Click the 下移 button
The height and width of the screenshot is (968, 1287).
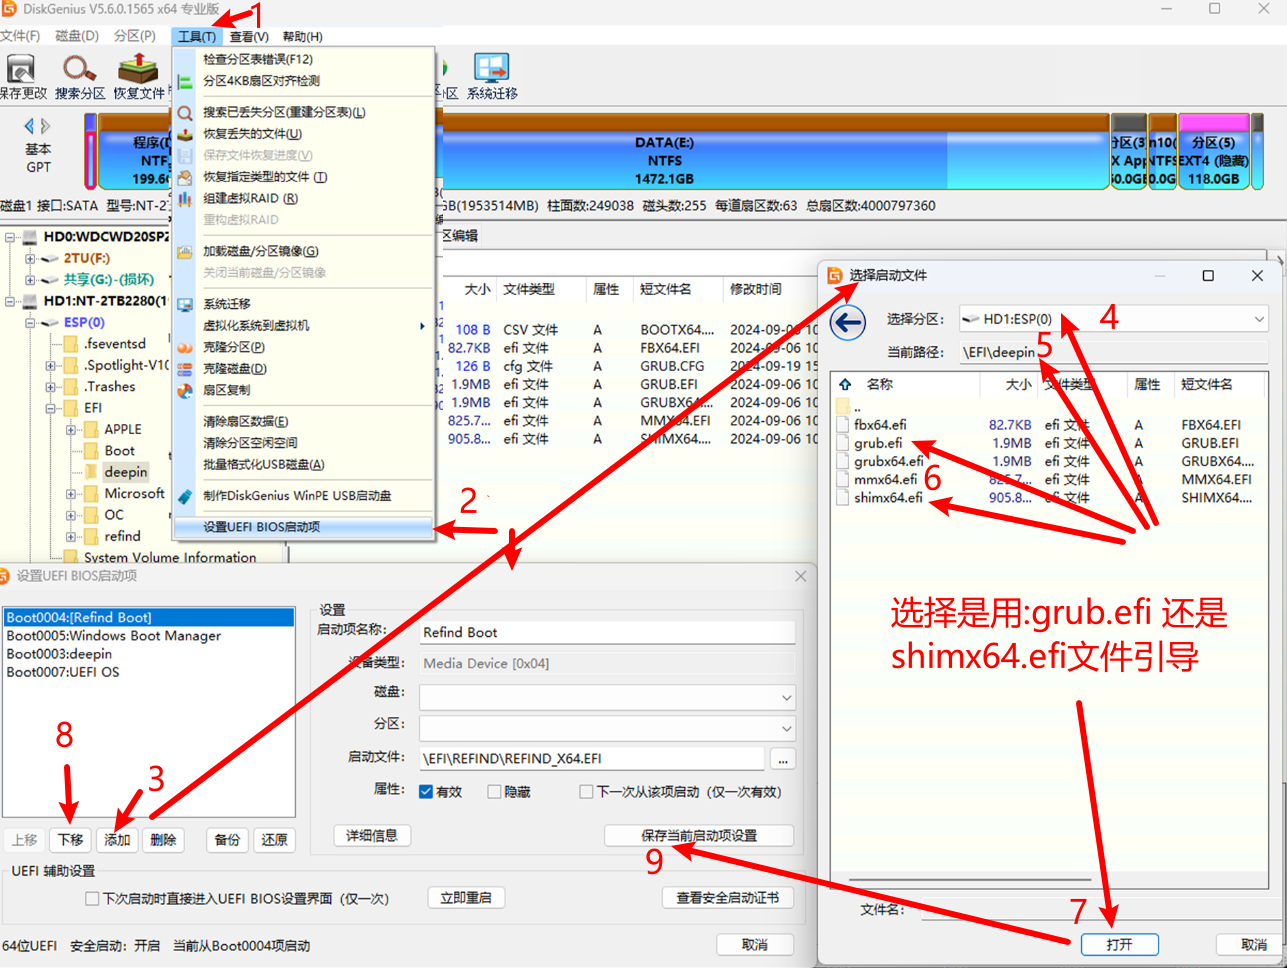tap(70, 840)
